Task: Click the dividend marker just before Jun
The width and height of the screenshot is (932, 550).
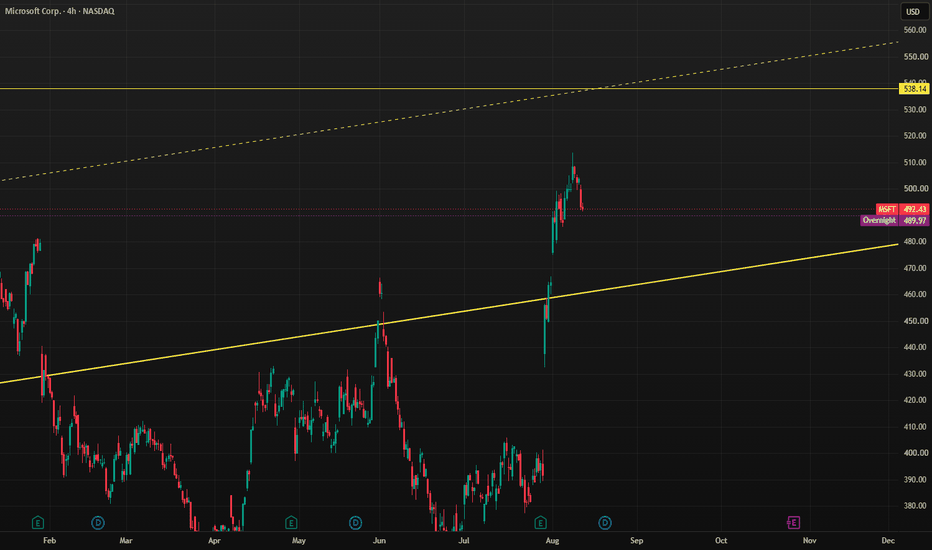Action: pyautogui.click(x=355, y=523)
